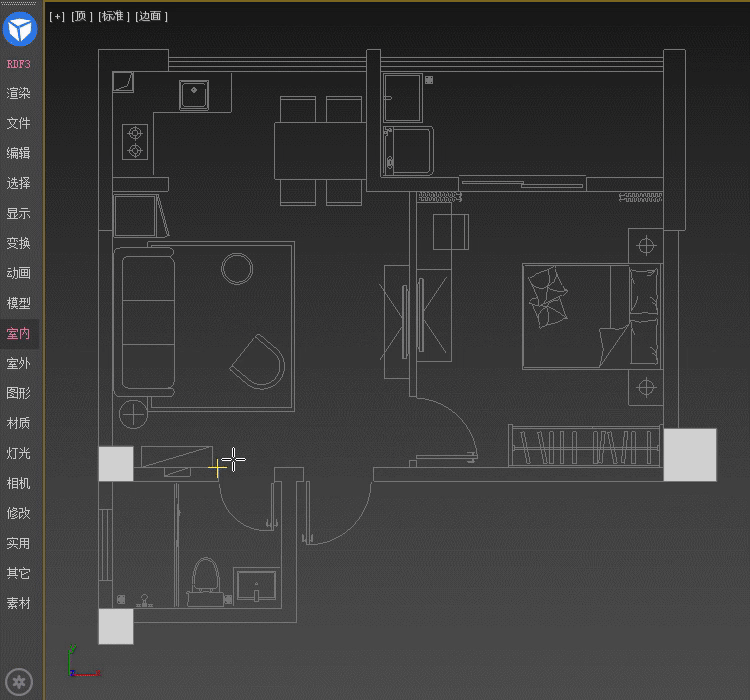The height and width of the screenshot is (700, 750).
Task: Open the 显示 (Display) sidebar menu
Action: point(19,213)
